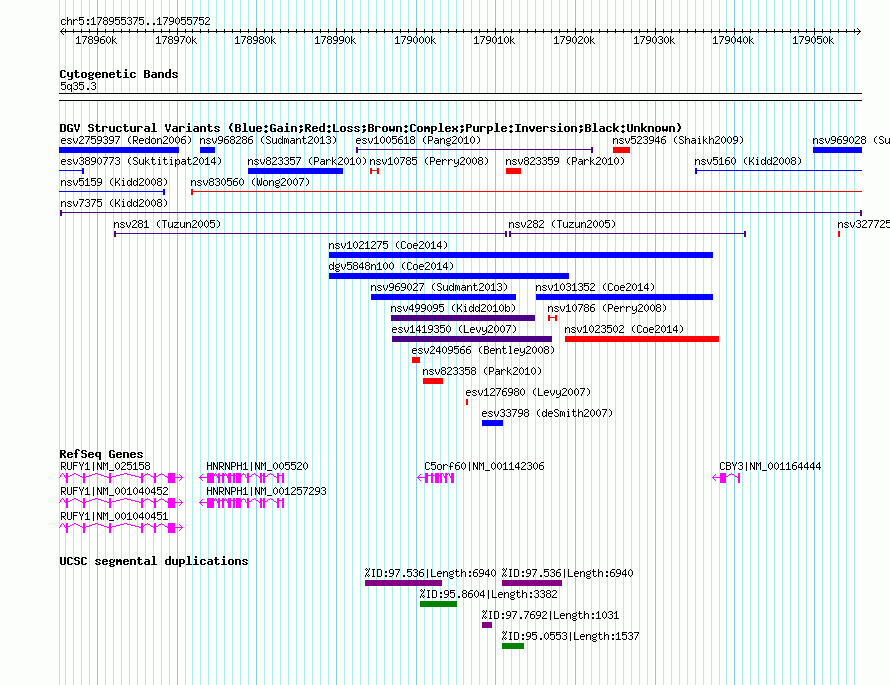This screenshot has height=685, width=890.
Task: Select the small %ID:97.7692 Length:1031 segment
Action: pyautogui.click(x=487, y=625)
